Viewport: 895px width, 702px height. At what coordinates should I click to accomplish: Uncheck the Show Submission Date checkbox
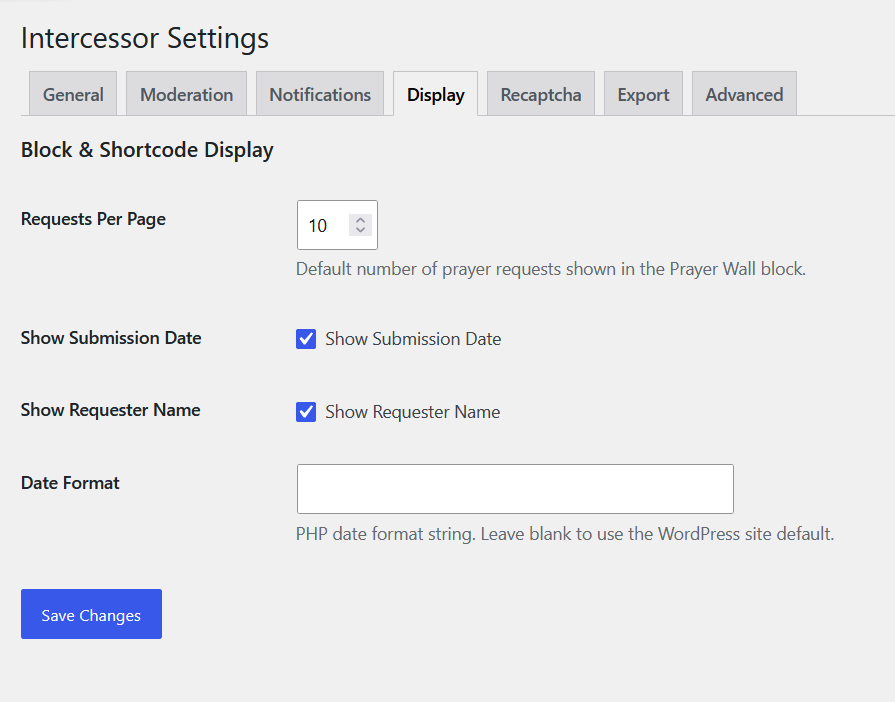tap(306, 338)
